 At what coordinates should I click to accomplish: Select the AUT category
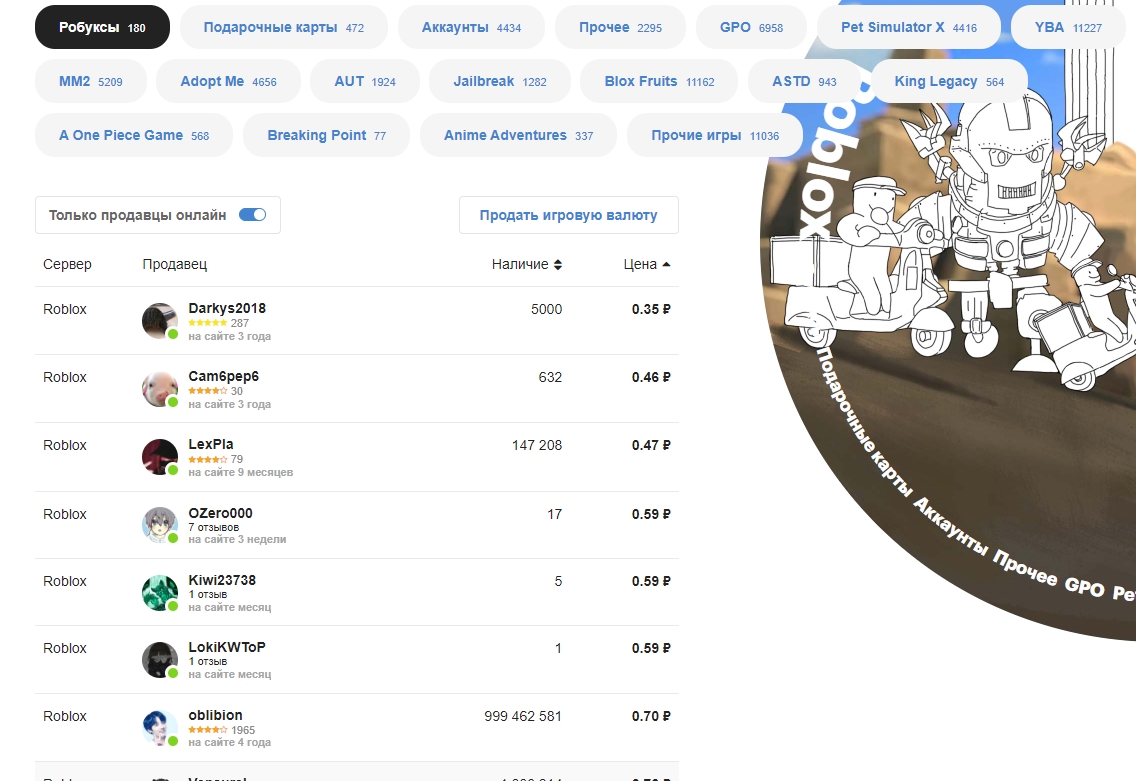365,81
